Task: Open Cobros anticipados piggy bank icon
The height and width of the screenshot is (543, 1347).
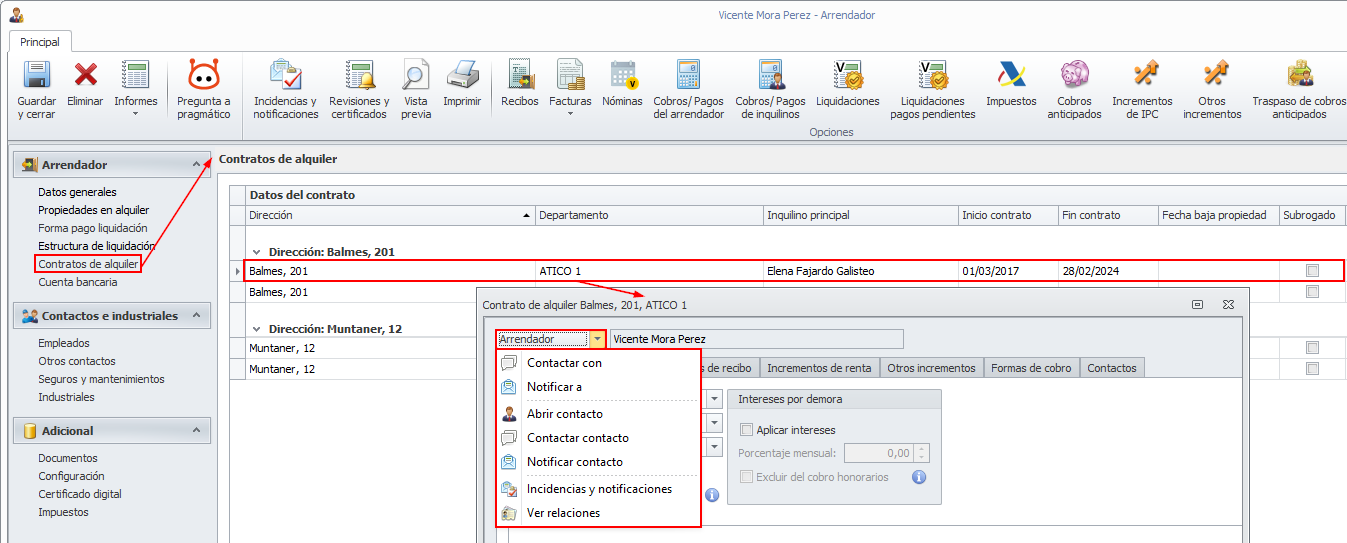Action: tap(1074, 75)
